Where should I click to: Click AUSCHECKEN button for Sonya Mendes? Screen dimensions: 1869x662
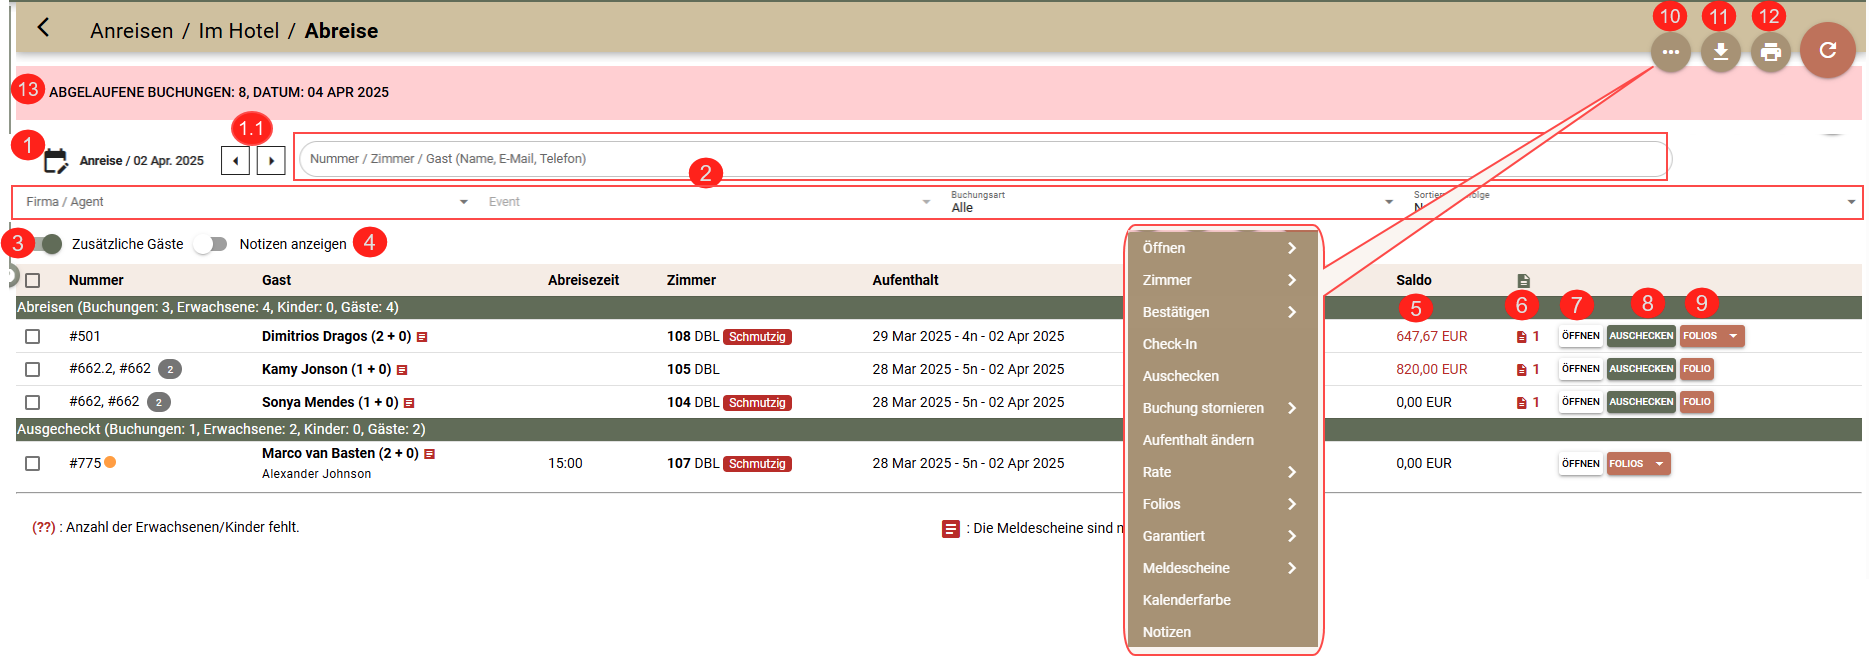click(x=1641, y=402)
